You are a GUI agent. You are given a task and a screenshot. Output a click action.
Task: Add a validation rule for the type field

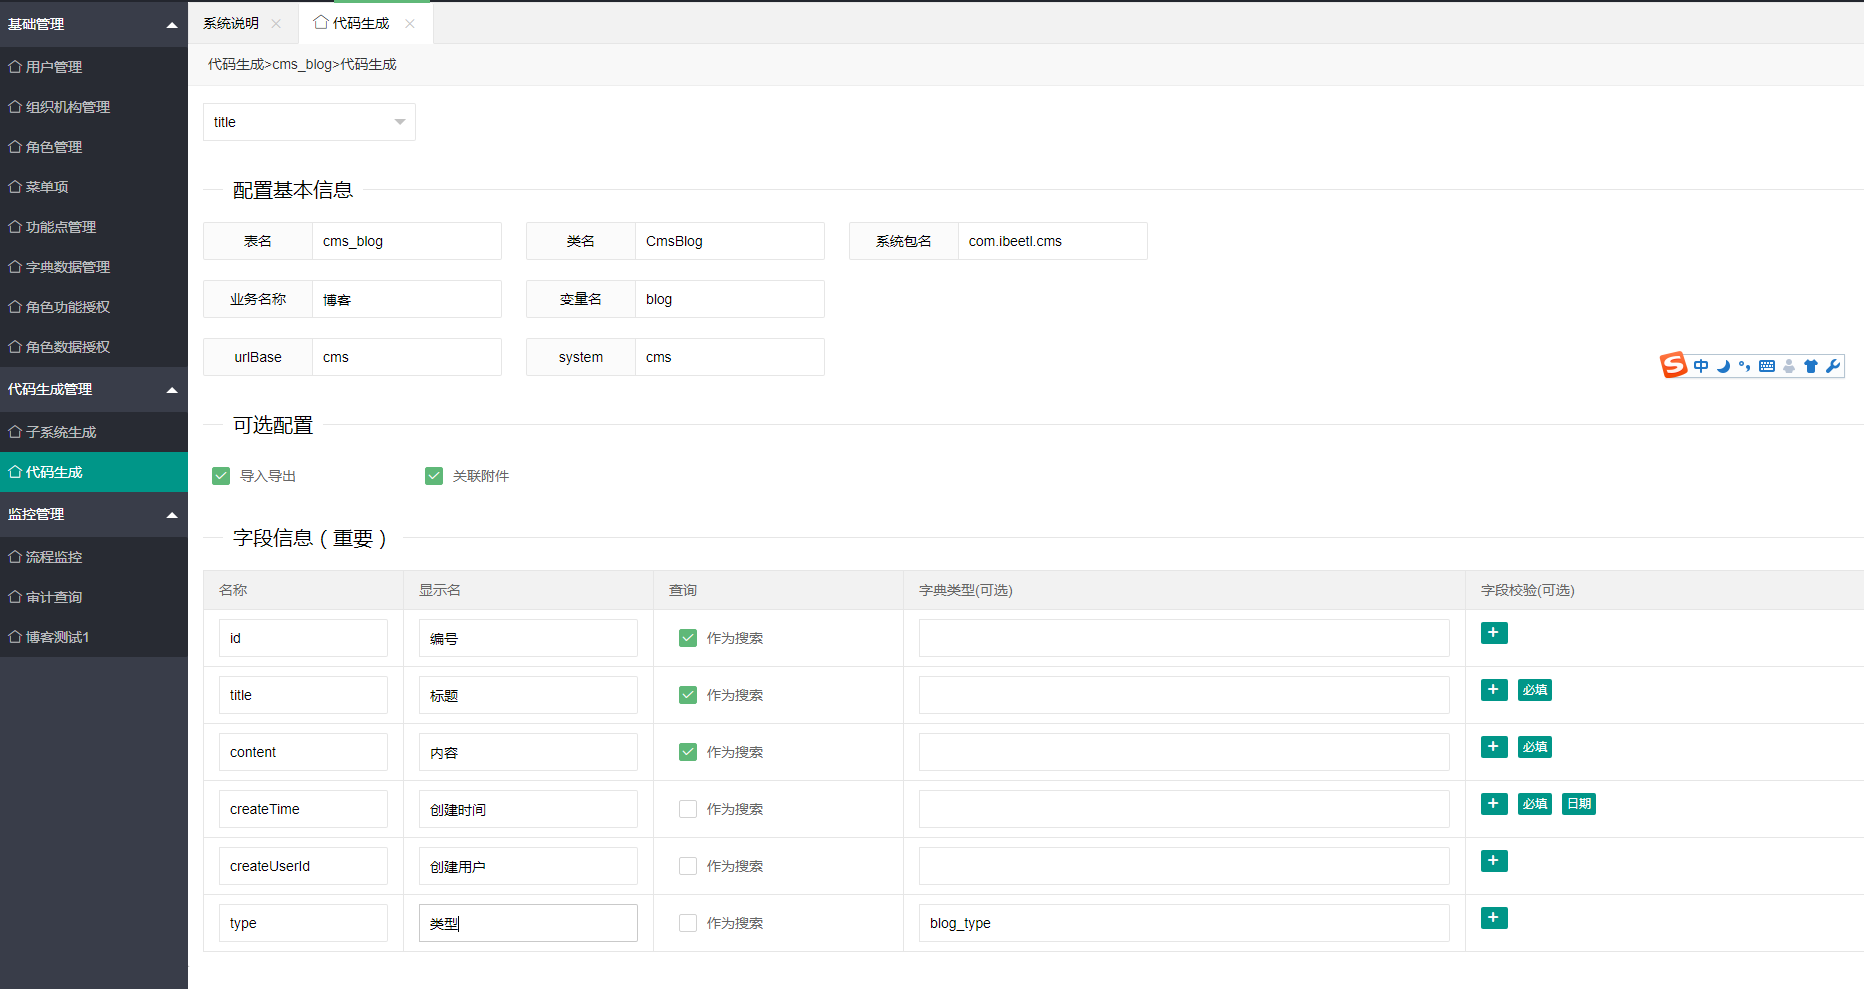pyautogui.click(x=1494, y=918)
